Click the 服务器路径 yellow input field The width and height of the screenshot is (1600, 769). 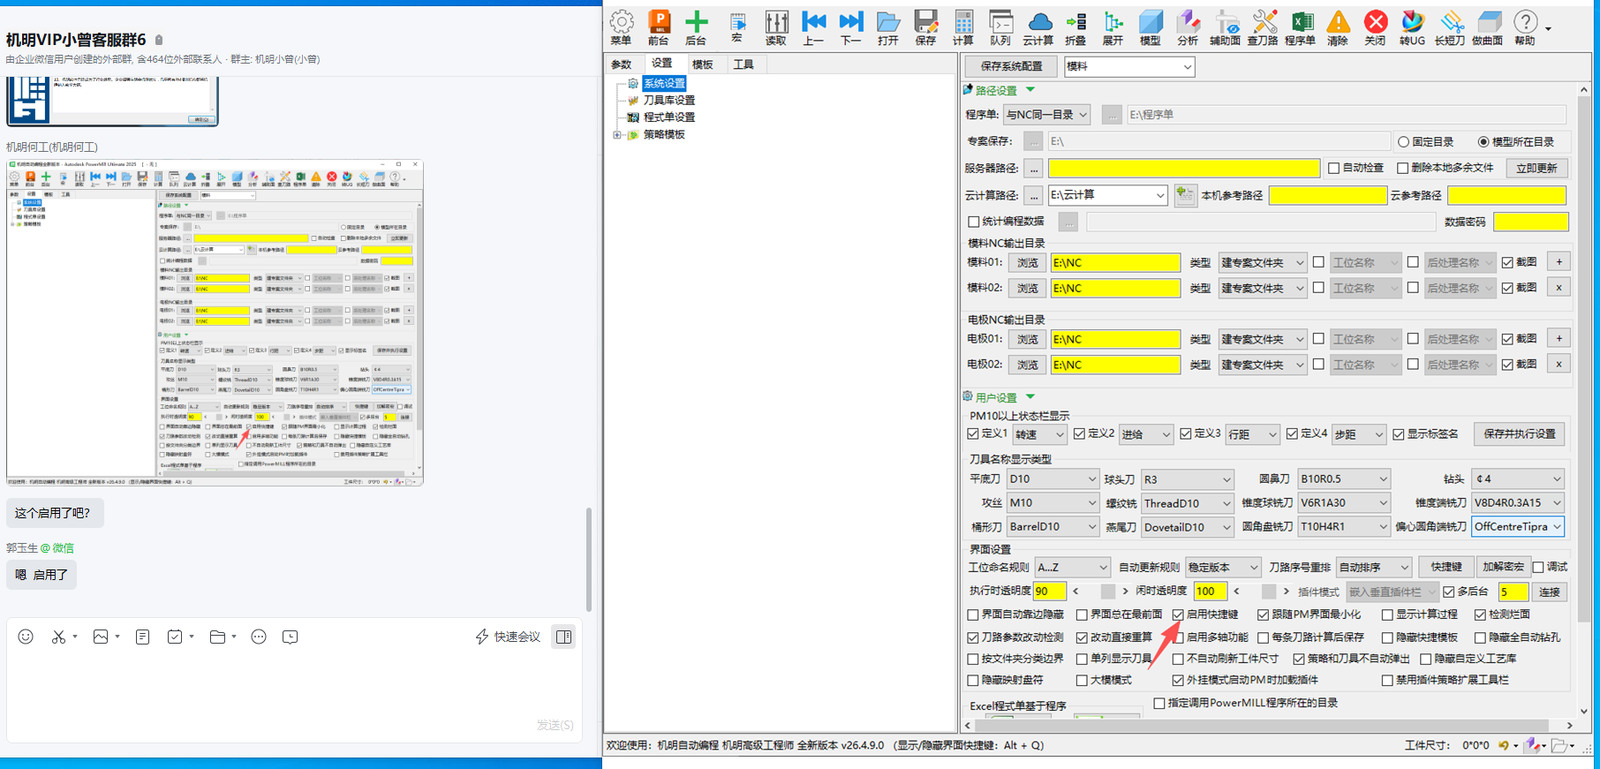(x=1184, y=168)
